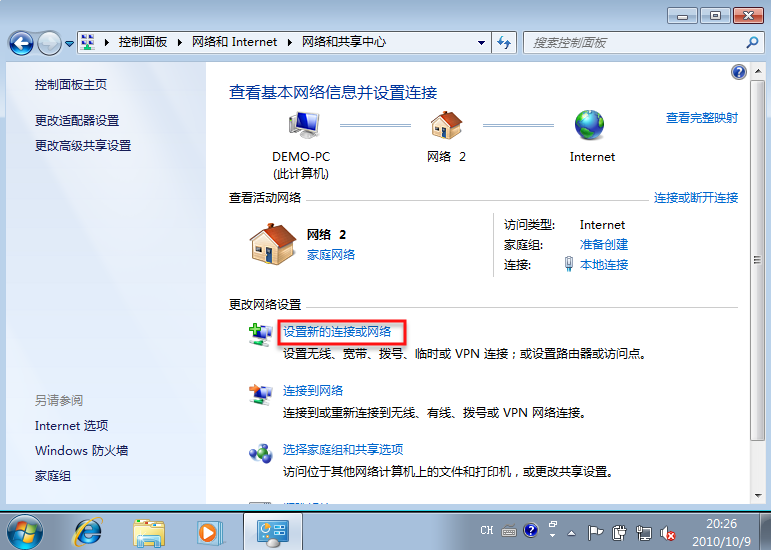Viewport: 771px width, 550px height.
Task: Open Windows Media Player from taskbar
Action: (x=209, y=530)
